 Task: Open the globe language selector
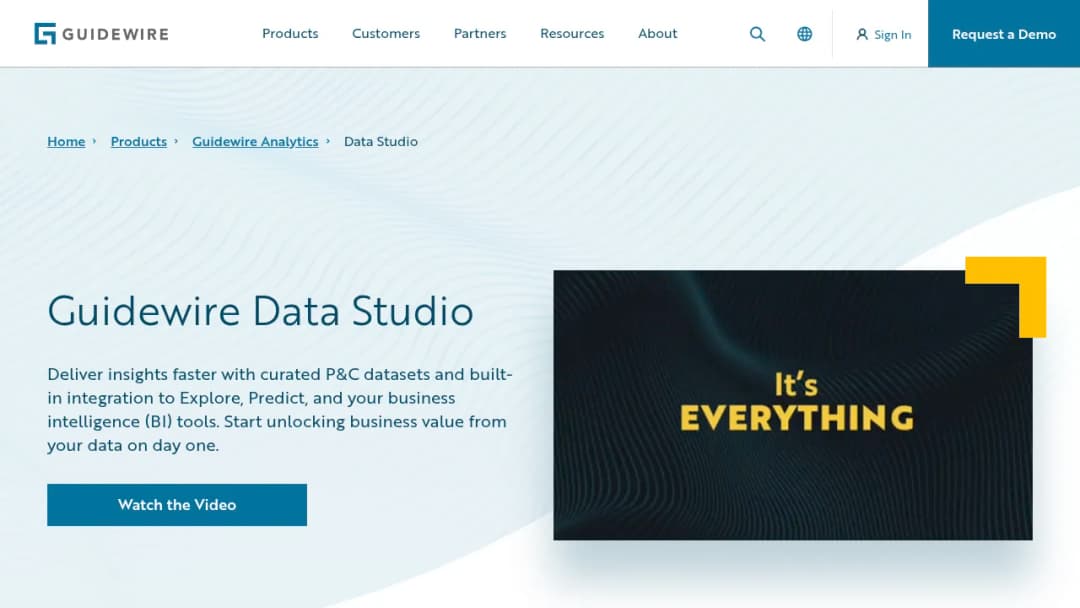(x=804, y=34)
